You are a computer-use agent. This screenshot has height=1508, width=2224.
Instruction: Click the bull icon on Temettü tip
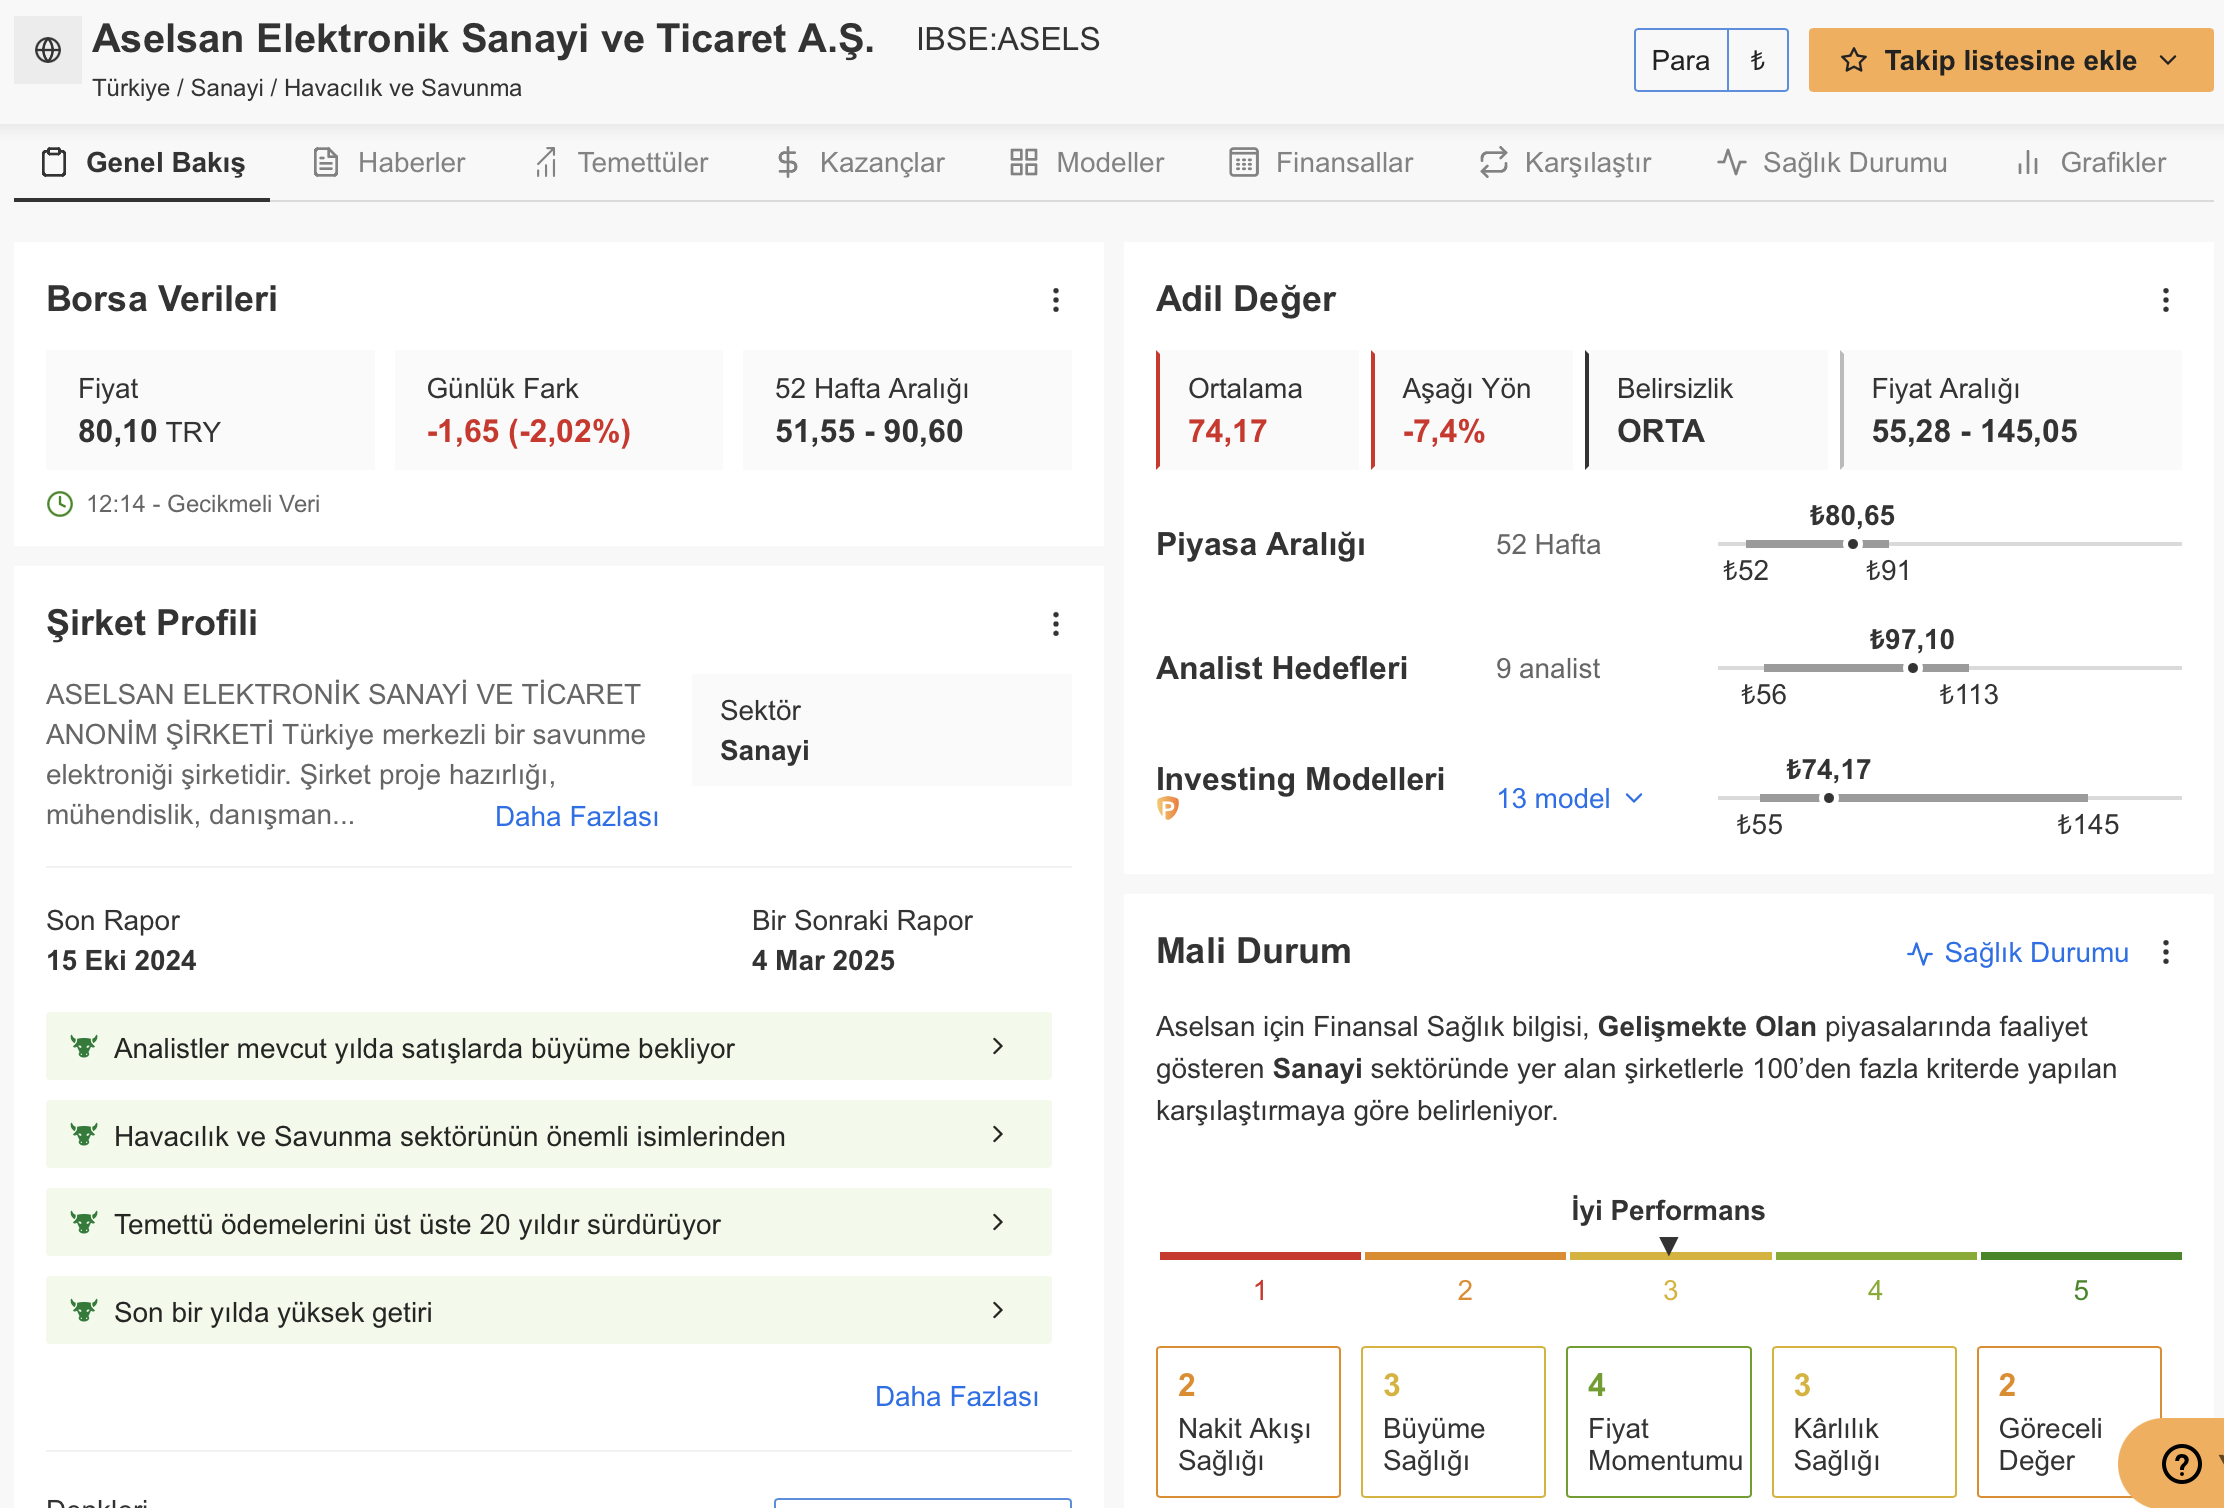pyautogui.click(x=84, y=1223)
